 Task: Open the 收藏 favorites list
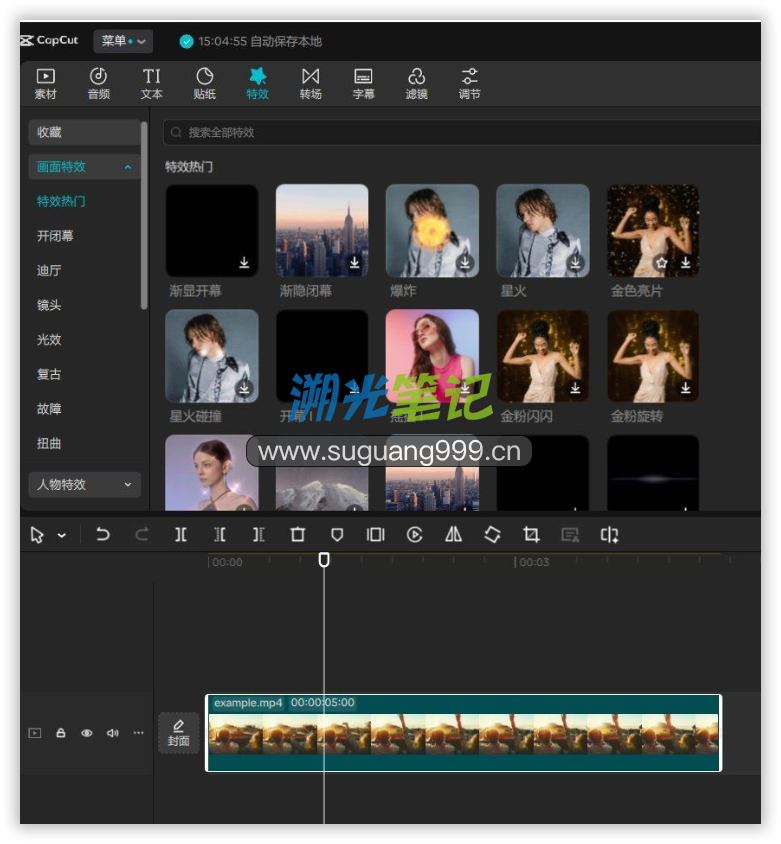[84, 132]
